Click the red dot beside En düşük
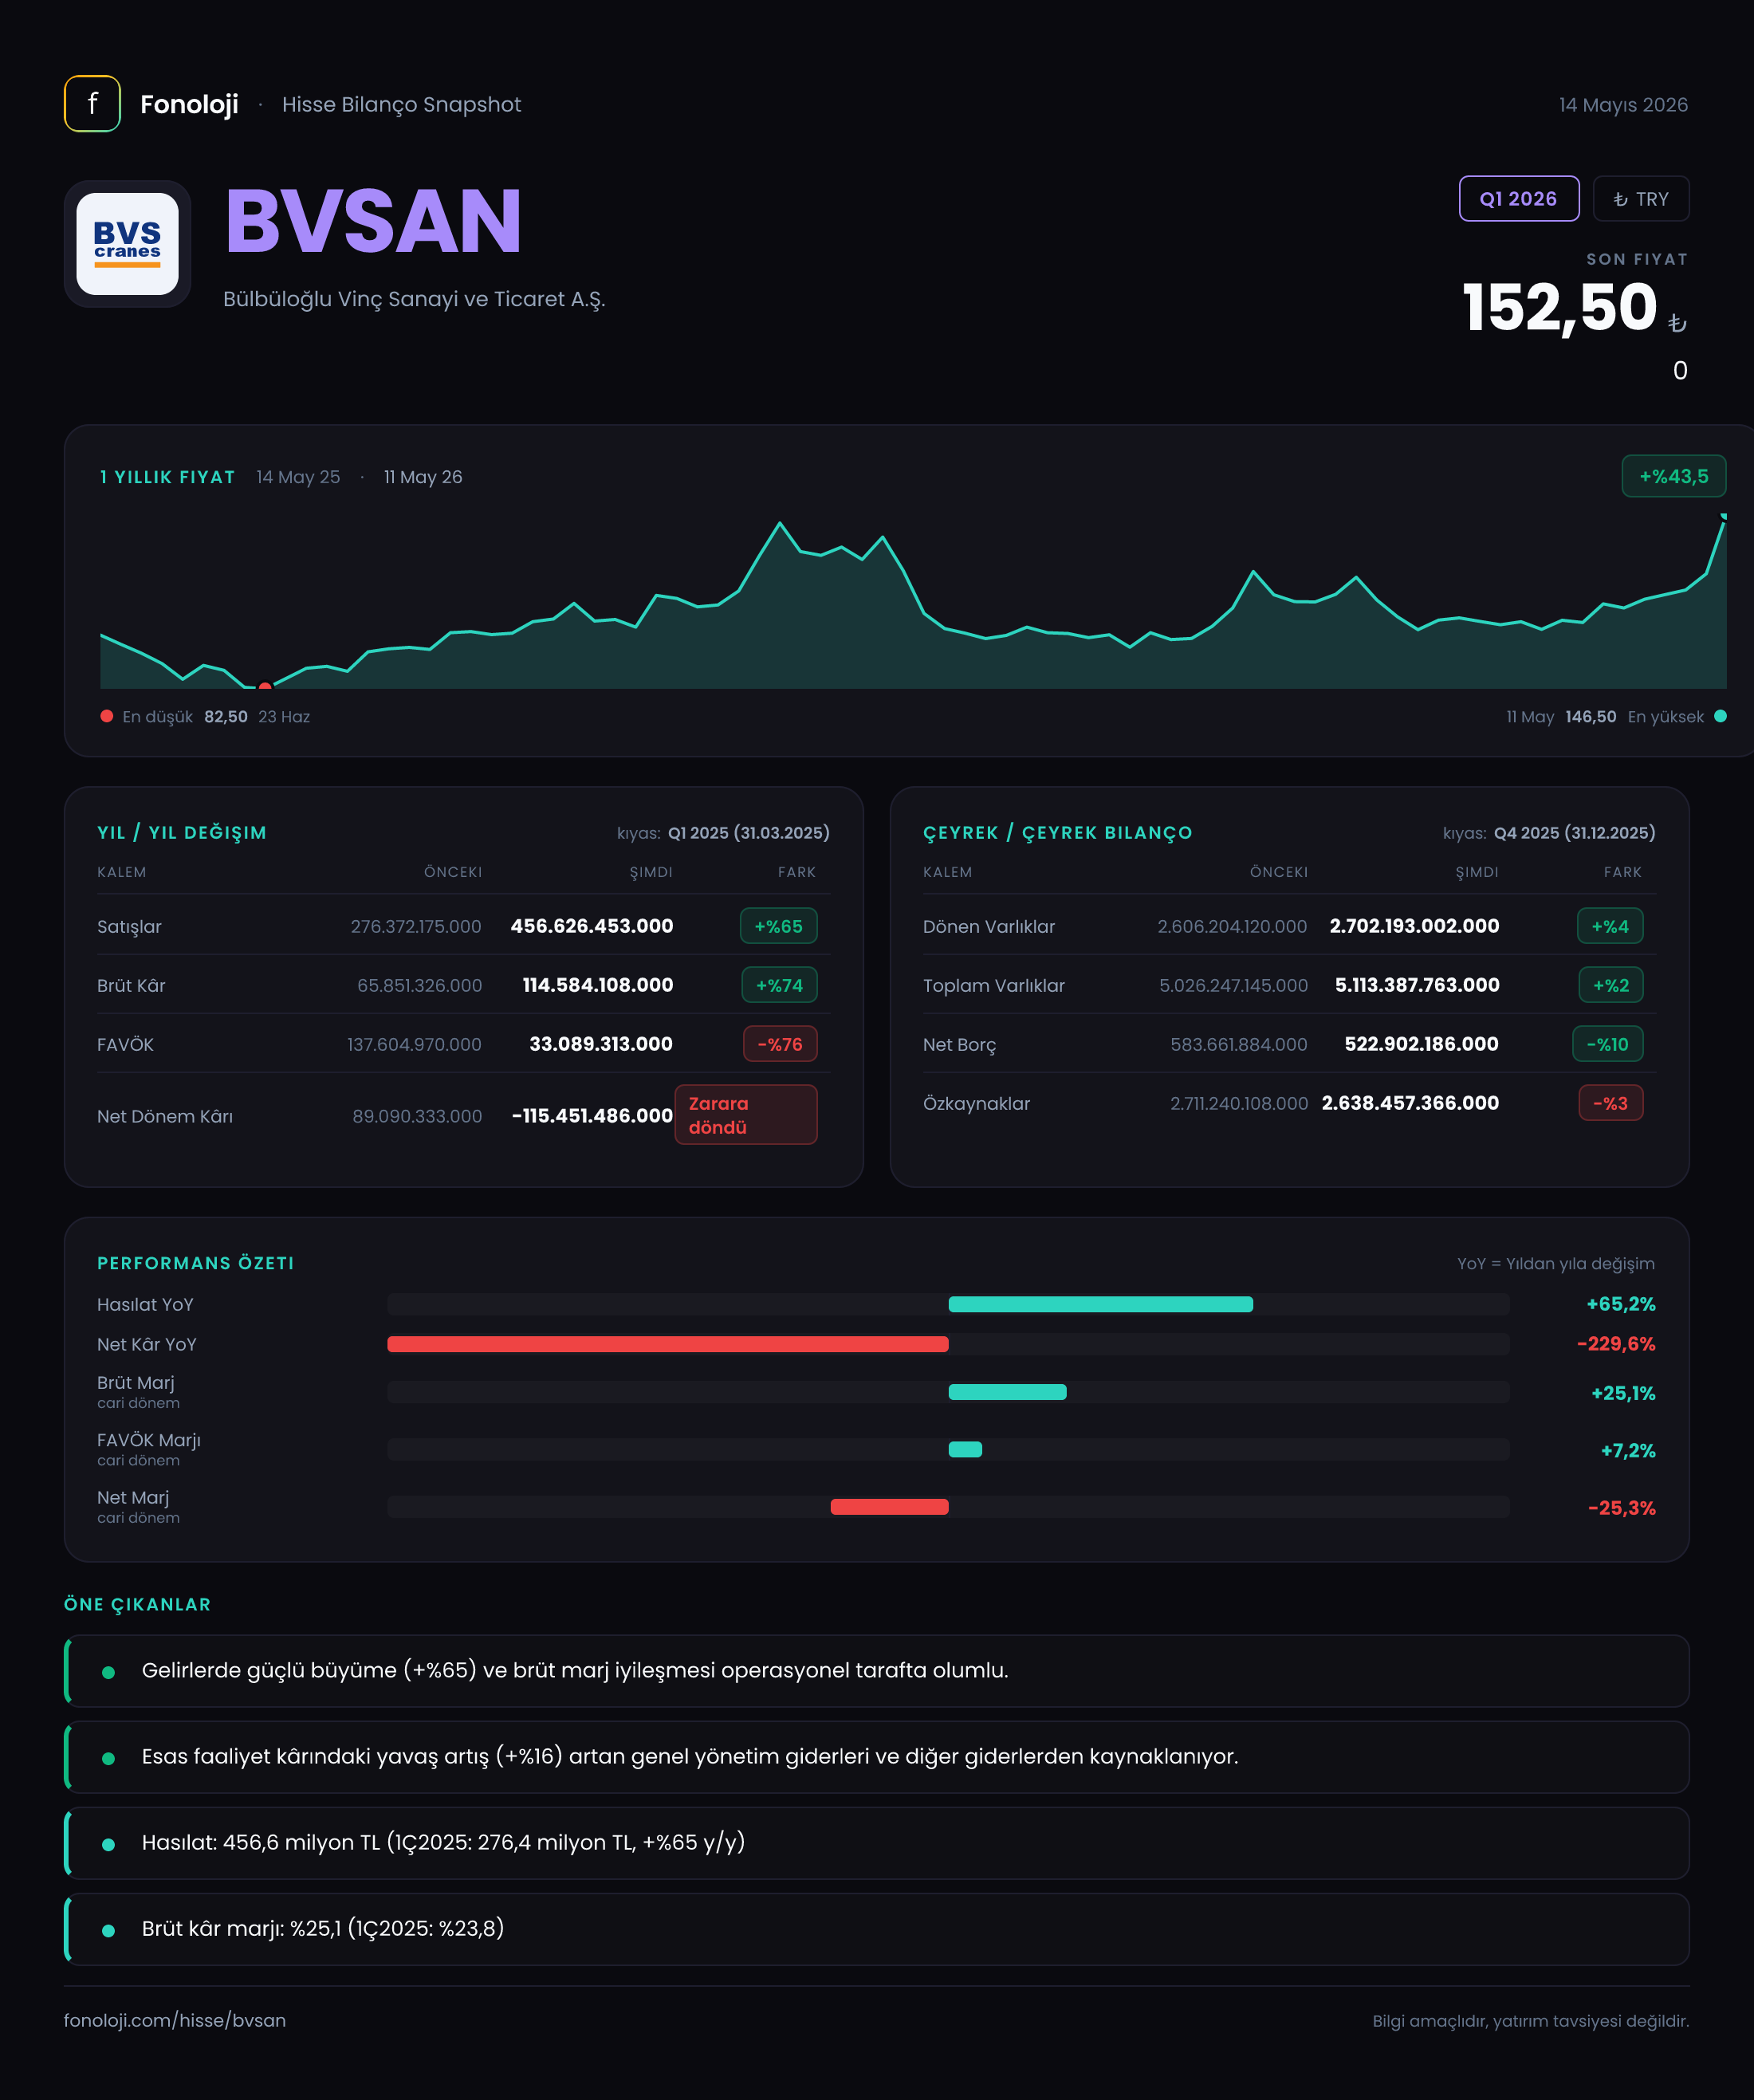The image size is (1754, 2100). coord(107,716)
